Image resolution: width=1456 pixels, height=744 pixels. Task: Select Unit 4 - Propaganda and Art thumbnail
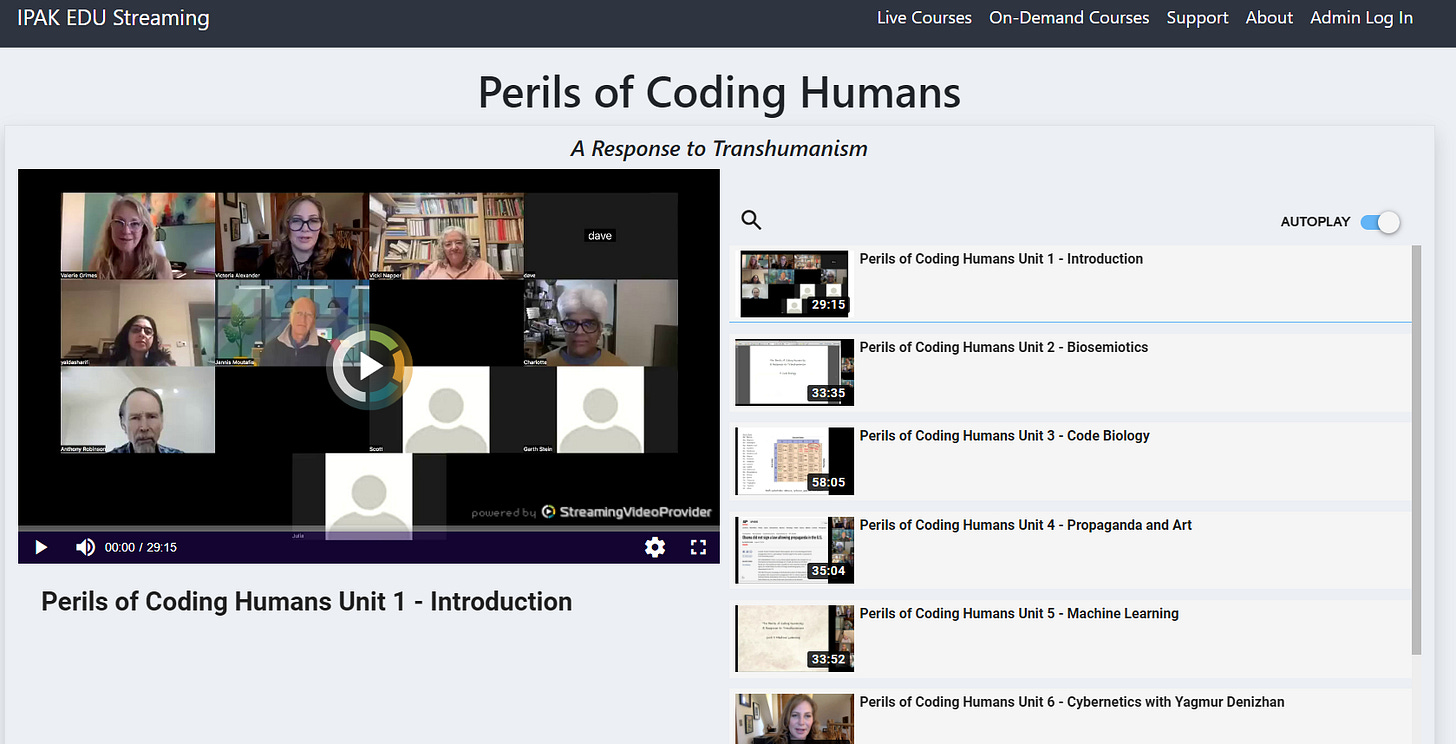(x=794, y=550)
